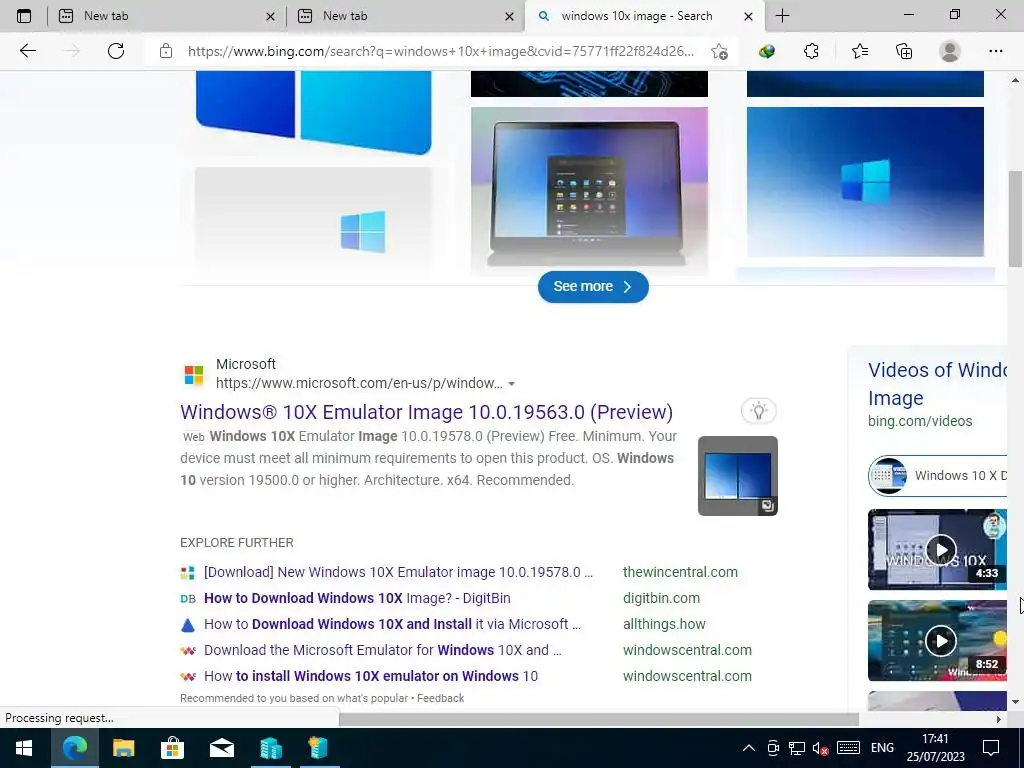1024x768 pixels.
Task: Click the address bar URL field
Action: point(441,51)
